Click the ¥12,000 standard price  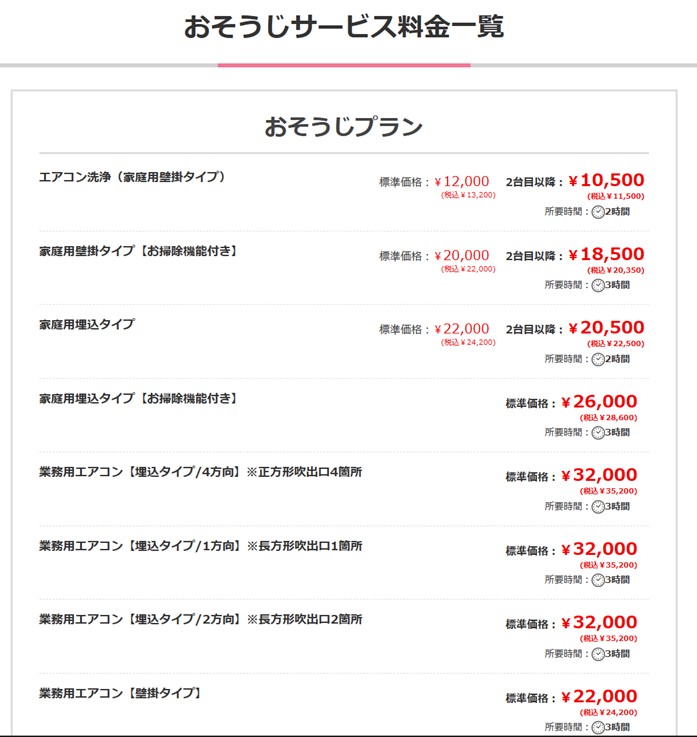click(462, 182)
